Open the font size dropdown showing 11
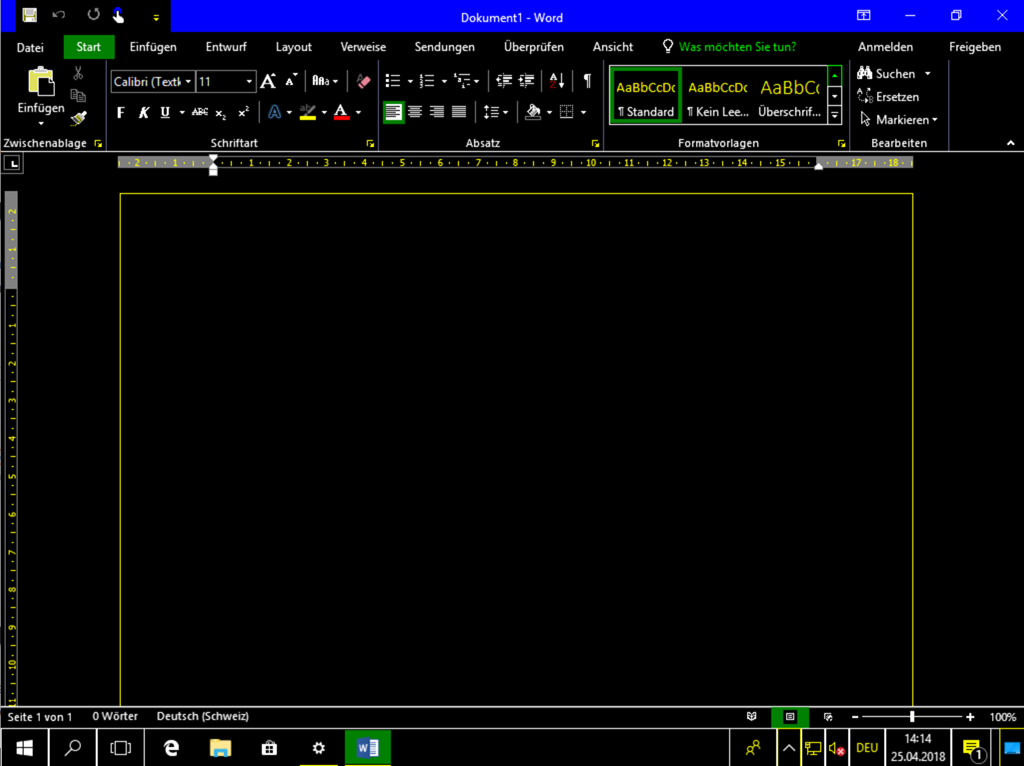This screenshot has width=1024, height=766. click(226, 82)
